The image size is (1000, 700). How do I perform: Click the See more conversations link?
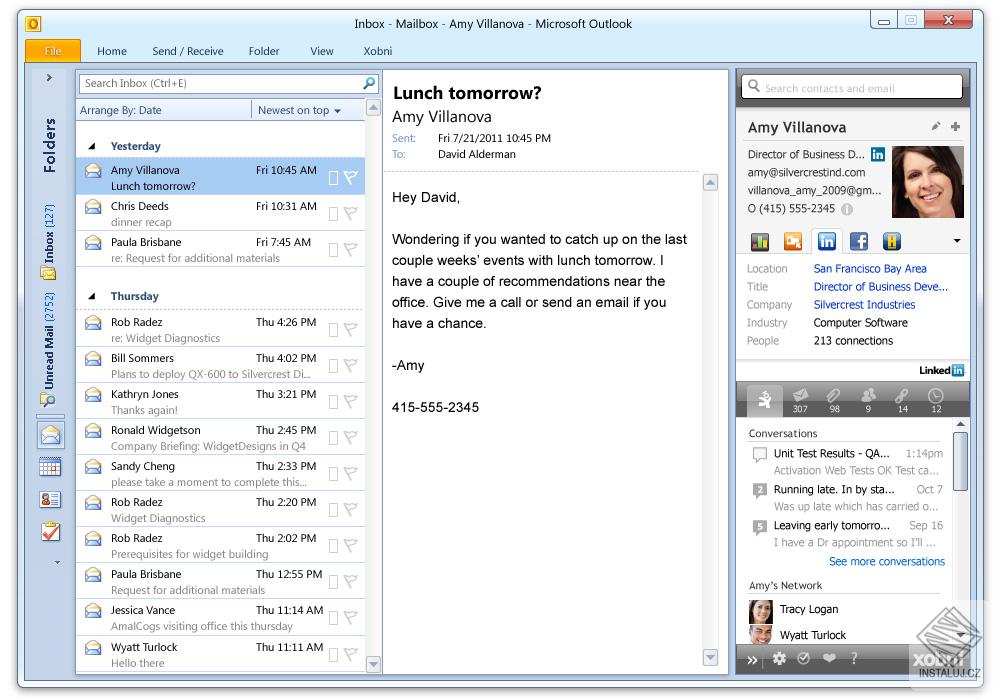click(x=886, y=561)
